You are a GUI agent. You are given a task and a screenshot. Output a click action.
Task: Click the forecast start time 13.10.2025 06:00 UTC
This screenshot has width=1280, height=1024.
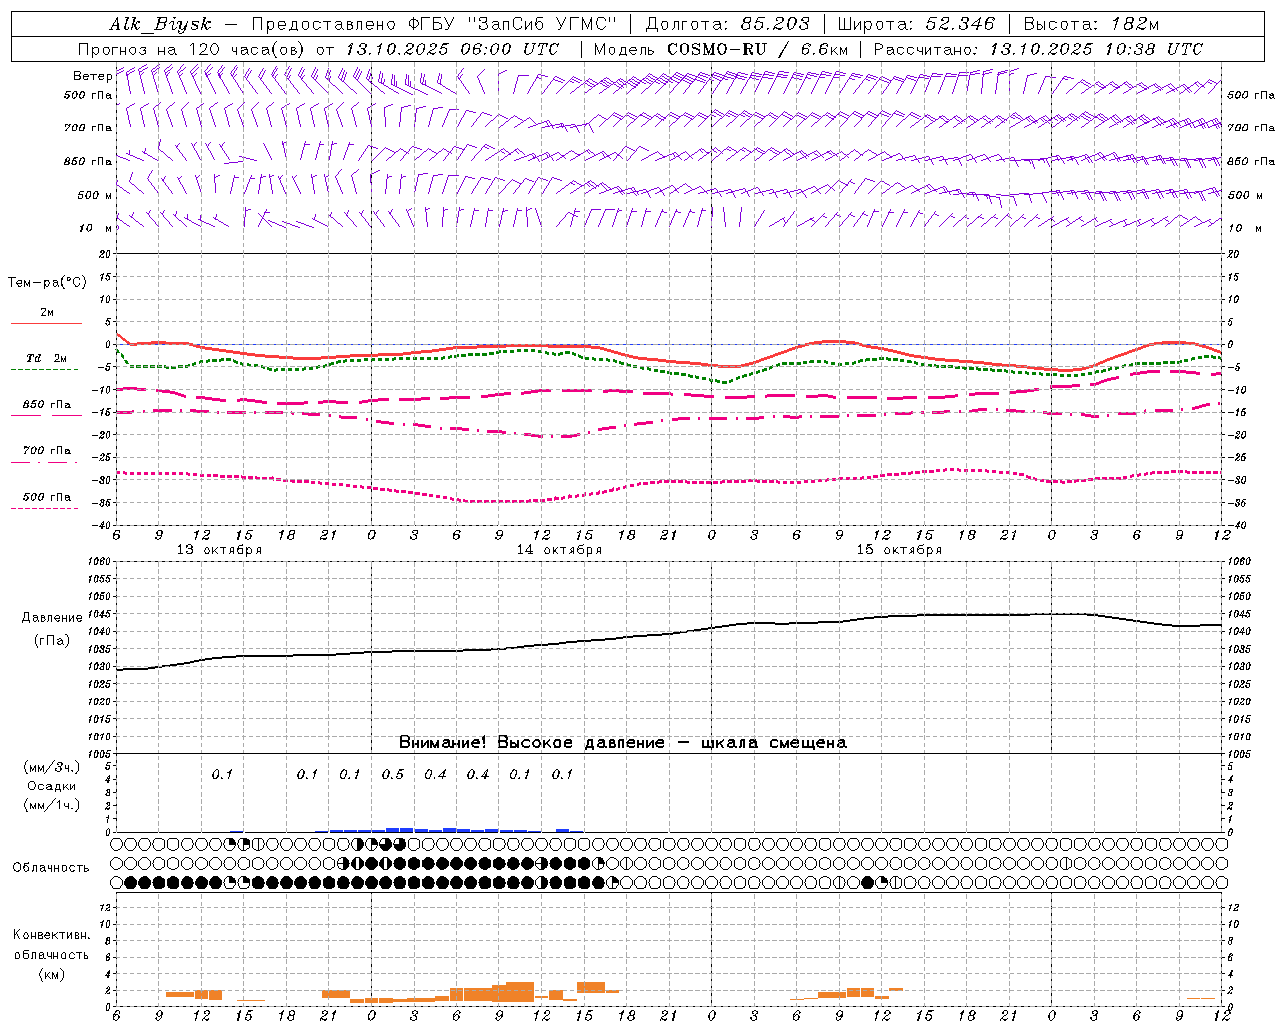451,49
